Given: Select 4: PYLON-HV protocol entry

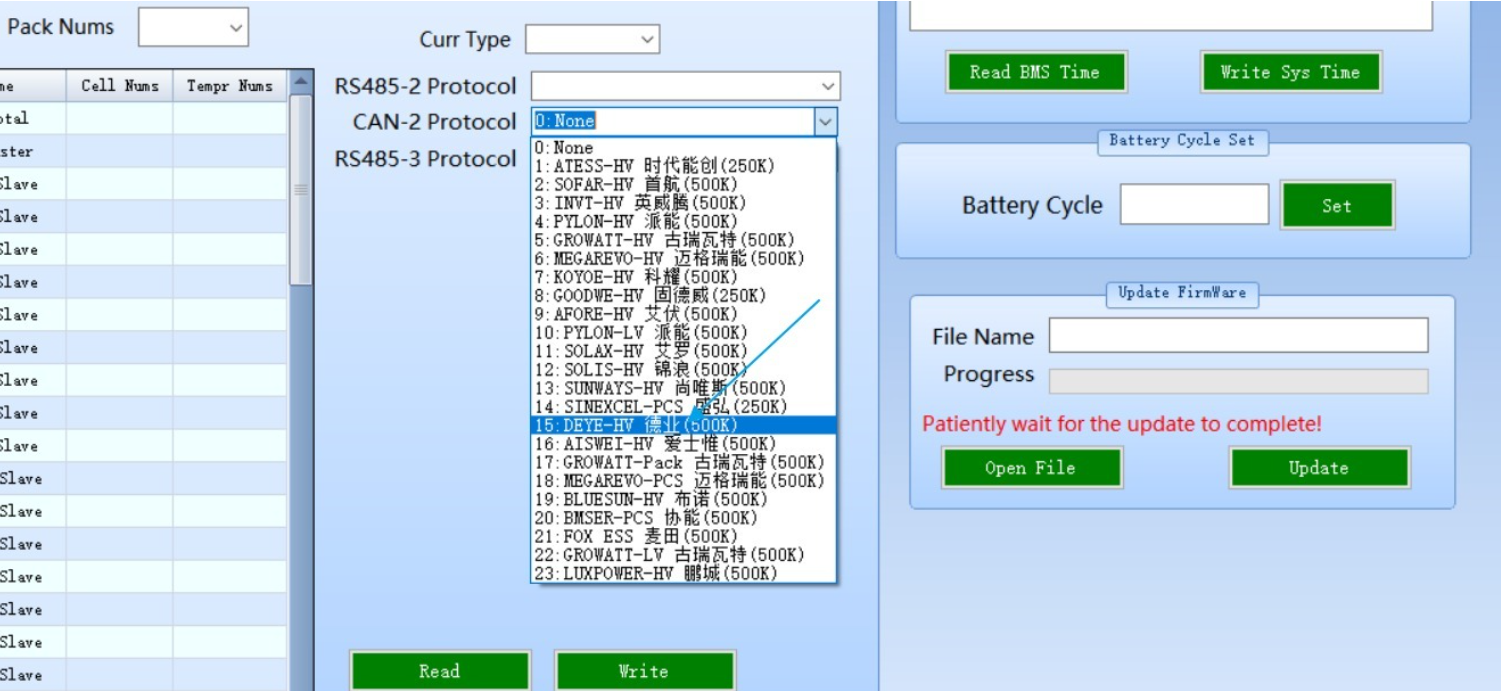Looking at the screenshot, I should 683,222.
